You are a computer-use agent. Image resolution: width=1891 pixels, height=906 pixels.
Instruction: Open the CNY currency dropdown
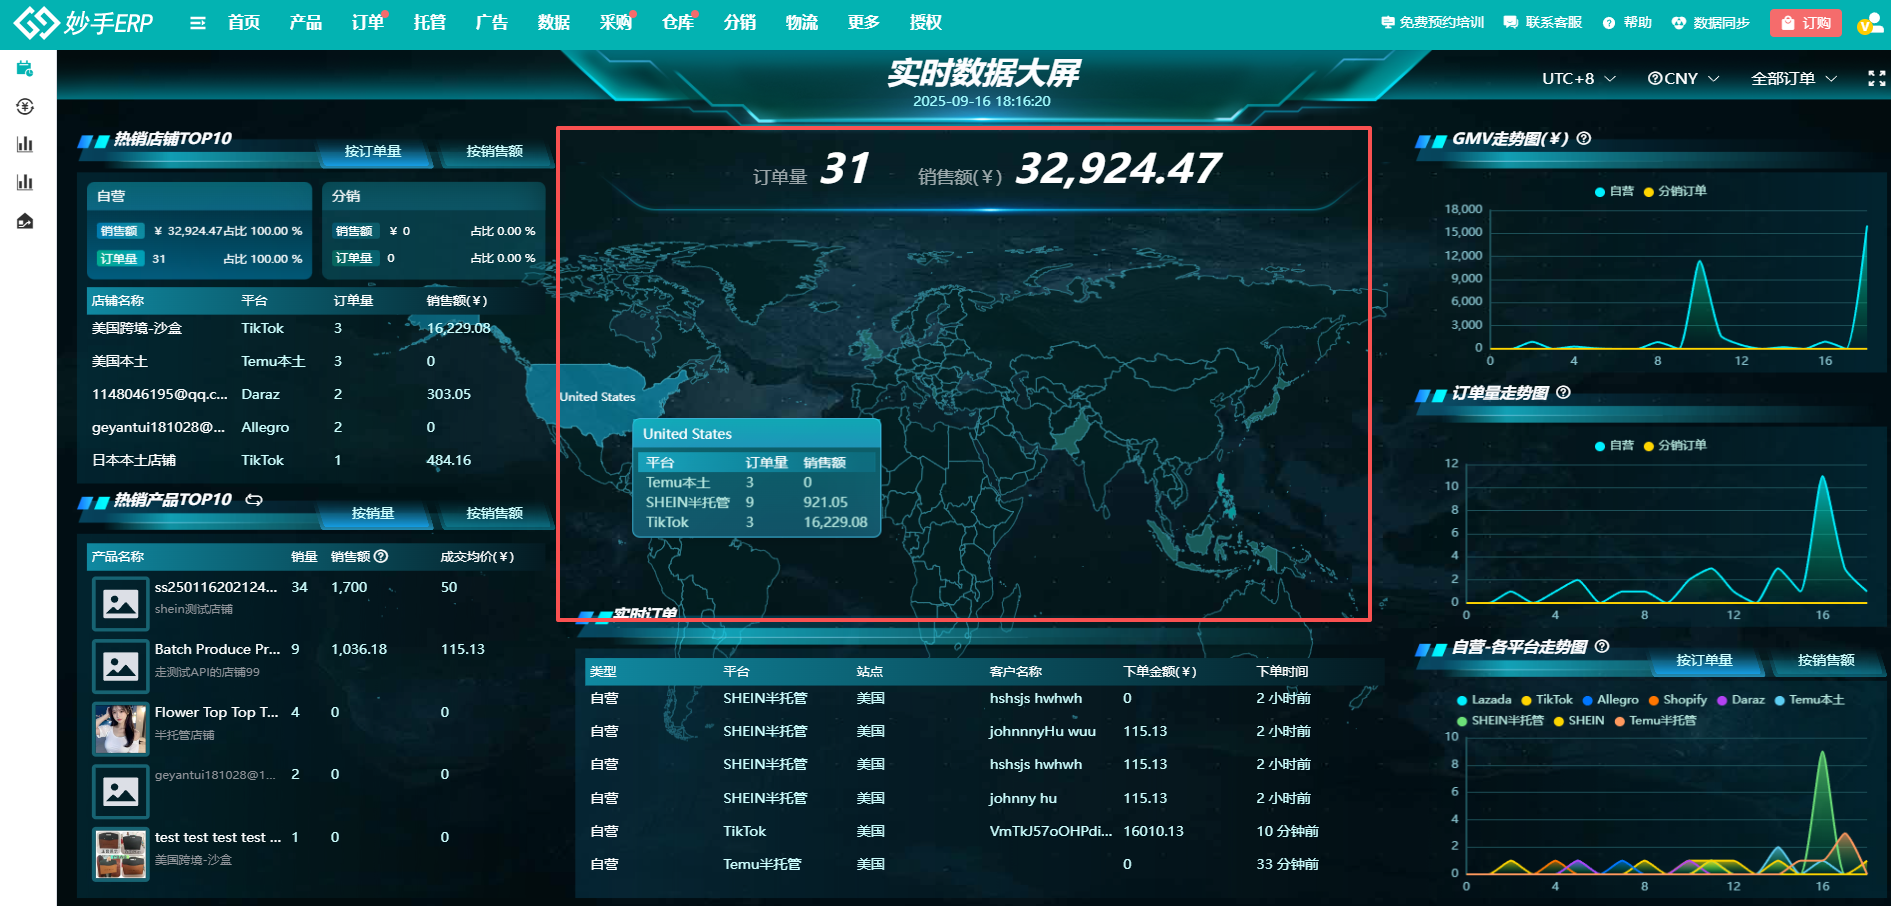tap(1683, 78)
